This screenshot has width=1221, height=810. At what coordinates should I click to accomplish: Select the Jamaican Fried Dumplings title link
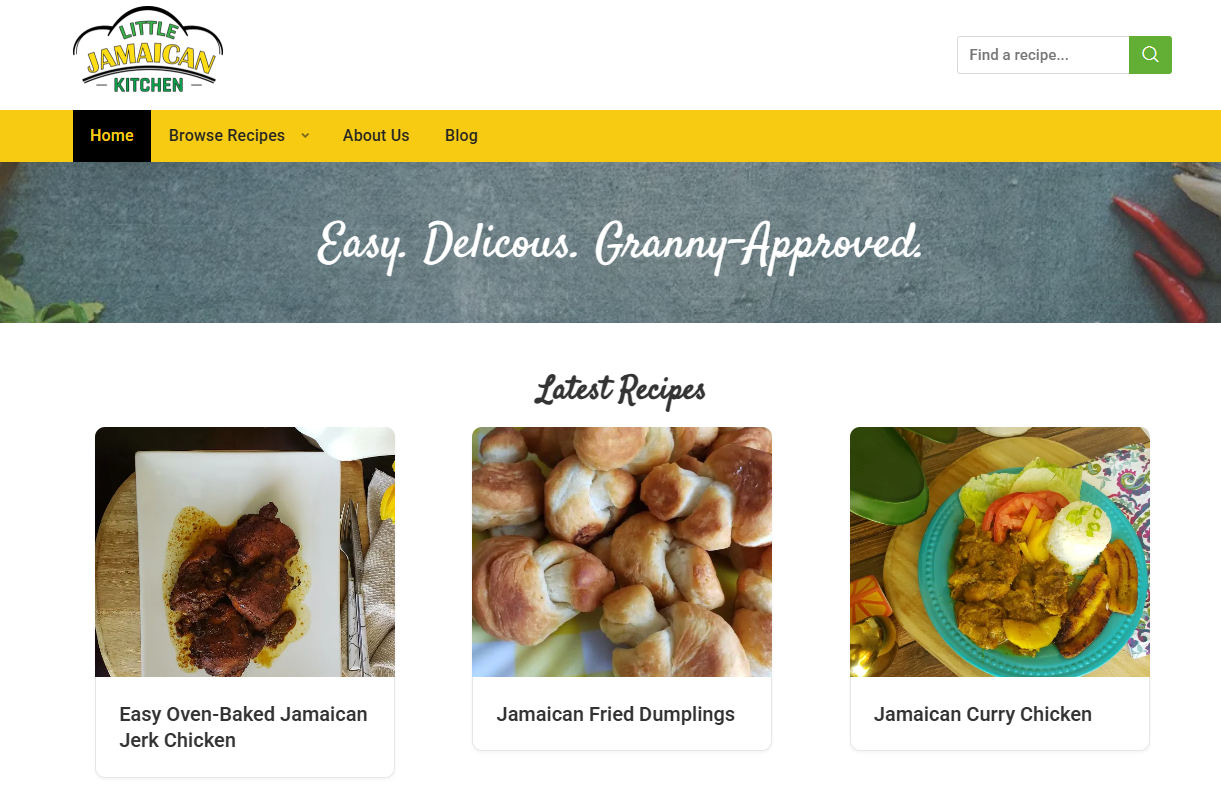[615, 714]
